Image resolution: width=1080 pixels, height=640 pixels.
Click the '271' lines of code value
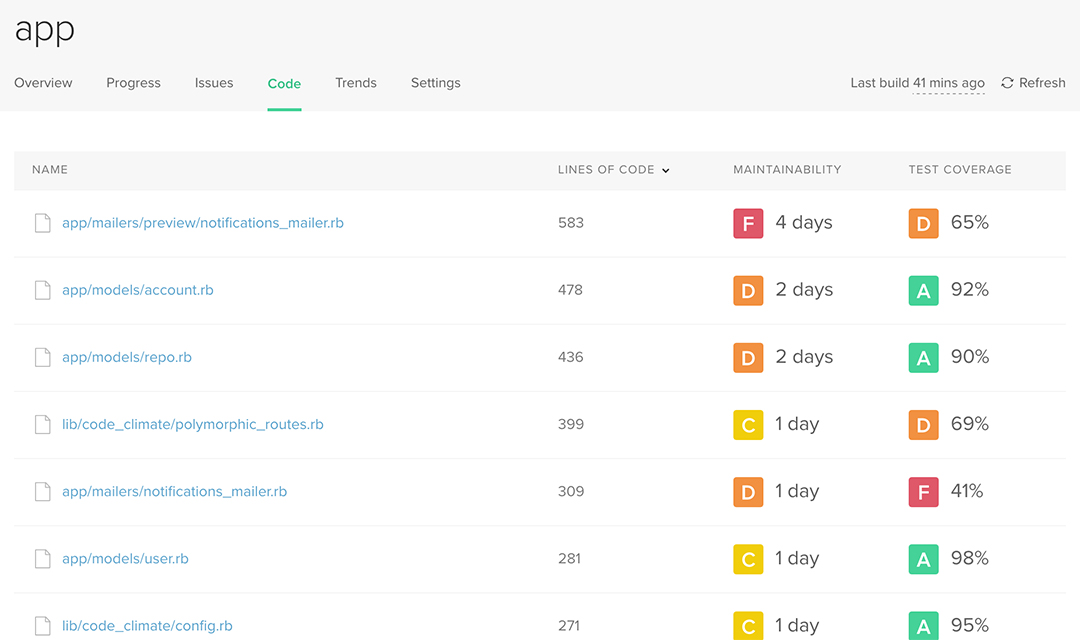(569, 626)
